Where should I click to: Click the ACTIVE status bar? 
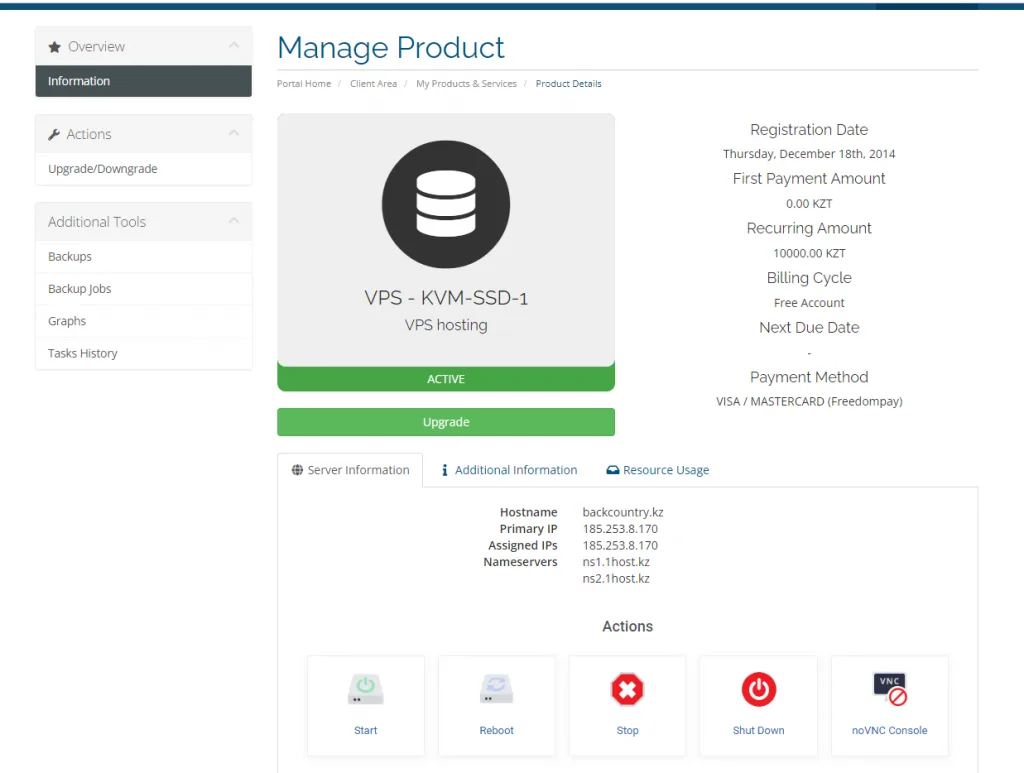(x=446, y=379)
